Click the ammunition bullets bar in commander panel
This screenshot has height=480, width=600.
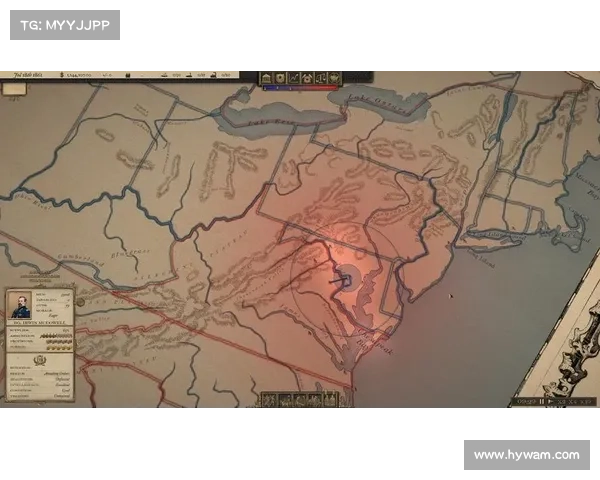(x=56, y=336)
